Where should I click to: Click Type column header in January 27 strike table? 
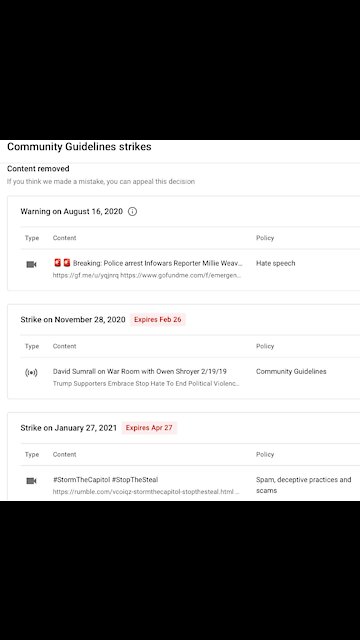pos(32,454)
